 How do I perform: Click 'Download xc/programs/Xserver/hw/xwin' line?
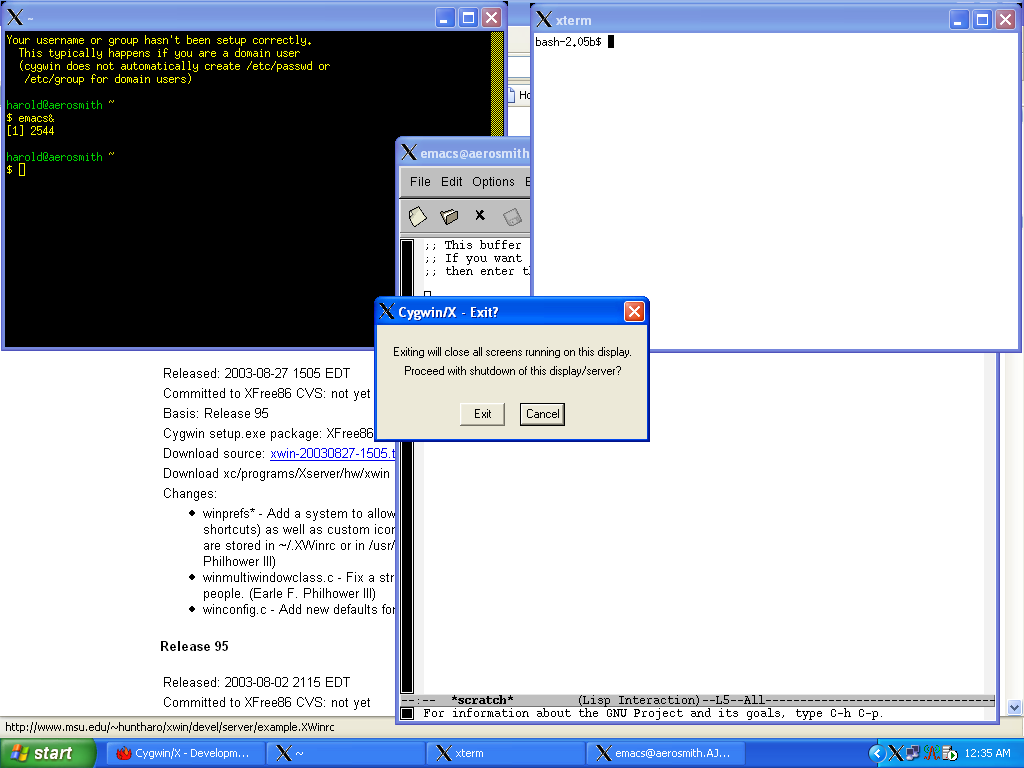(x=276, y=473)
